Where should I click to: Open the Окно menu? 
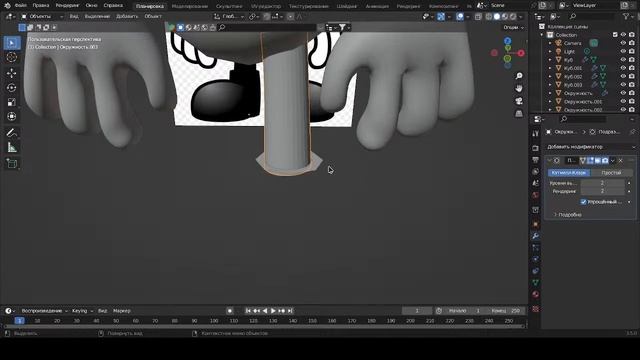point(91,6)
